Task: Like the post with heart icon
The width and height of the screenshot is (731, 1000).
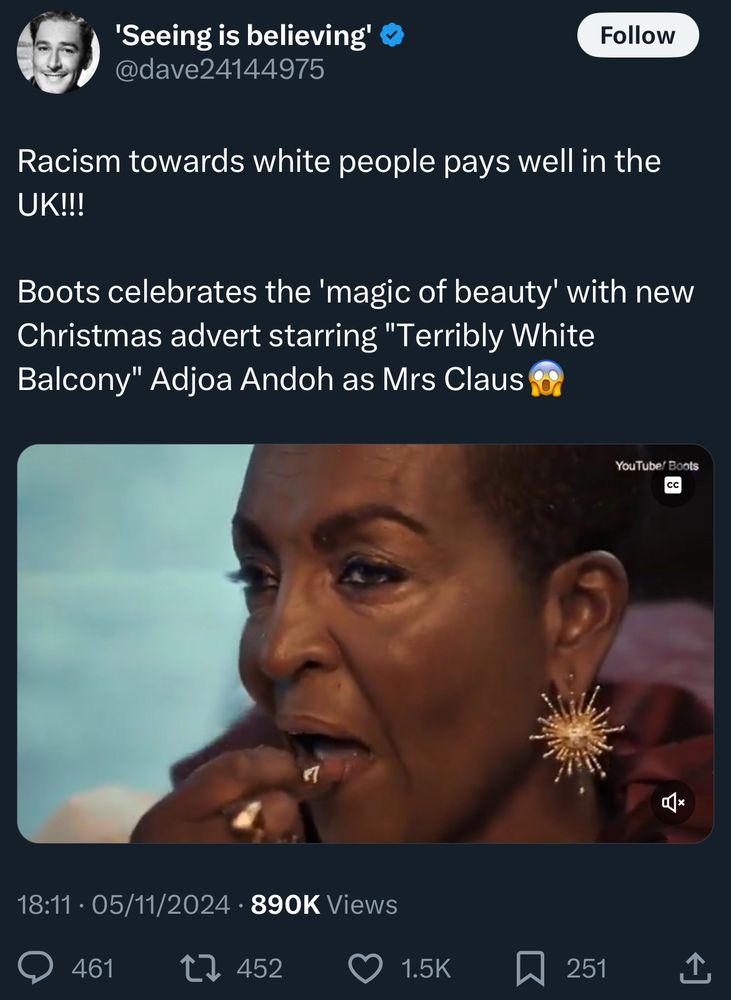Action: 366,968
